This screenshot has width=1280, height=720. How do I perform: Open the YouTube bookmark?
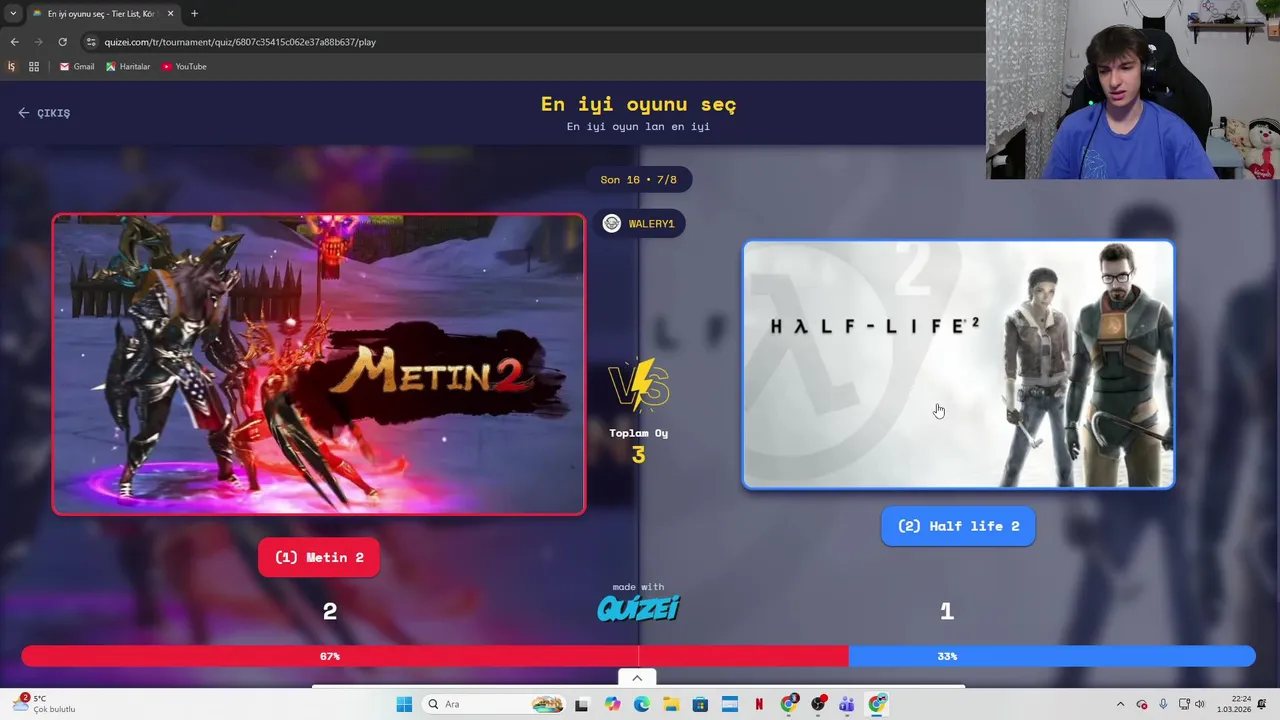184,67
